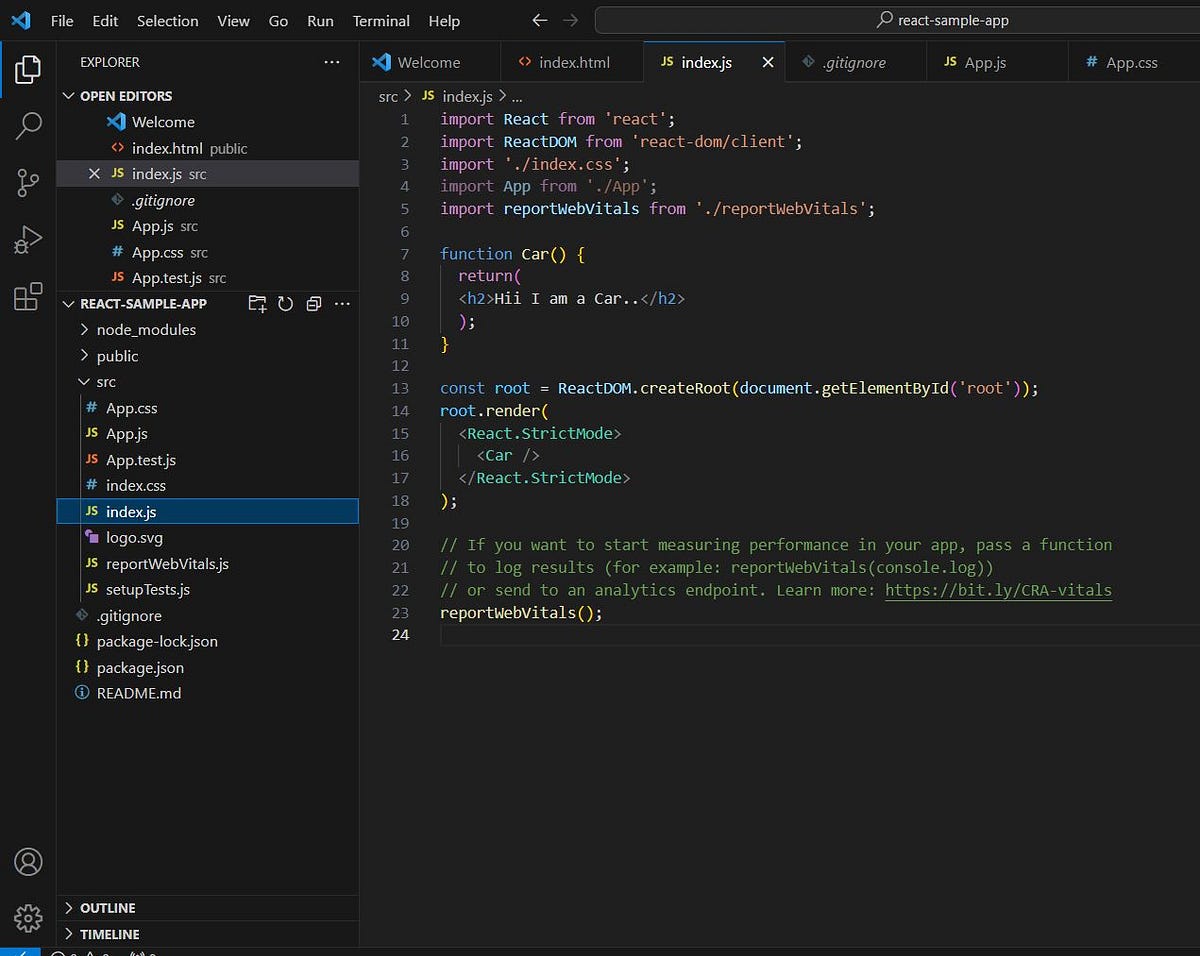Close the index.js editor tab

point(768,62)
